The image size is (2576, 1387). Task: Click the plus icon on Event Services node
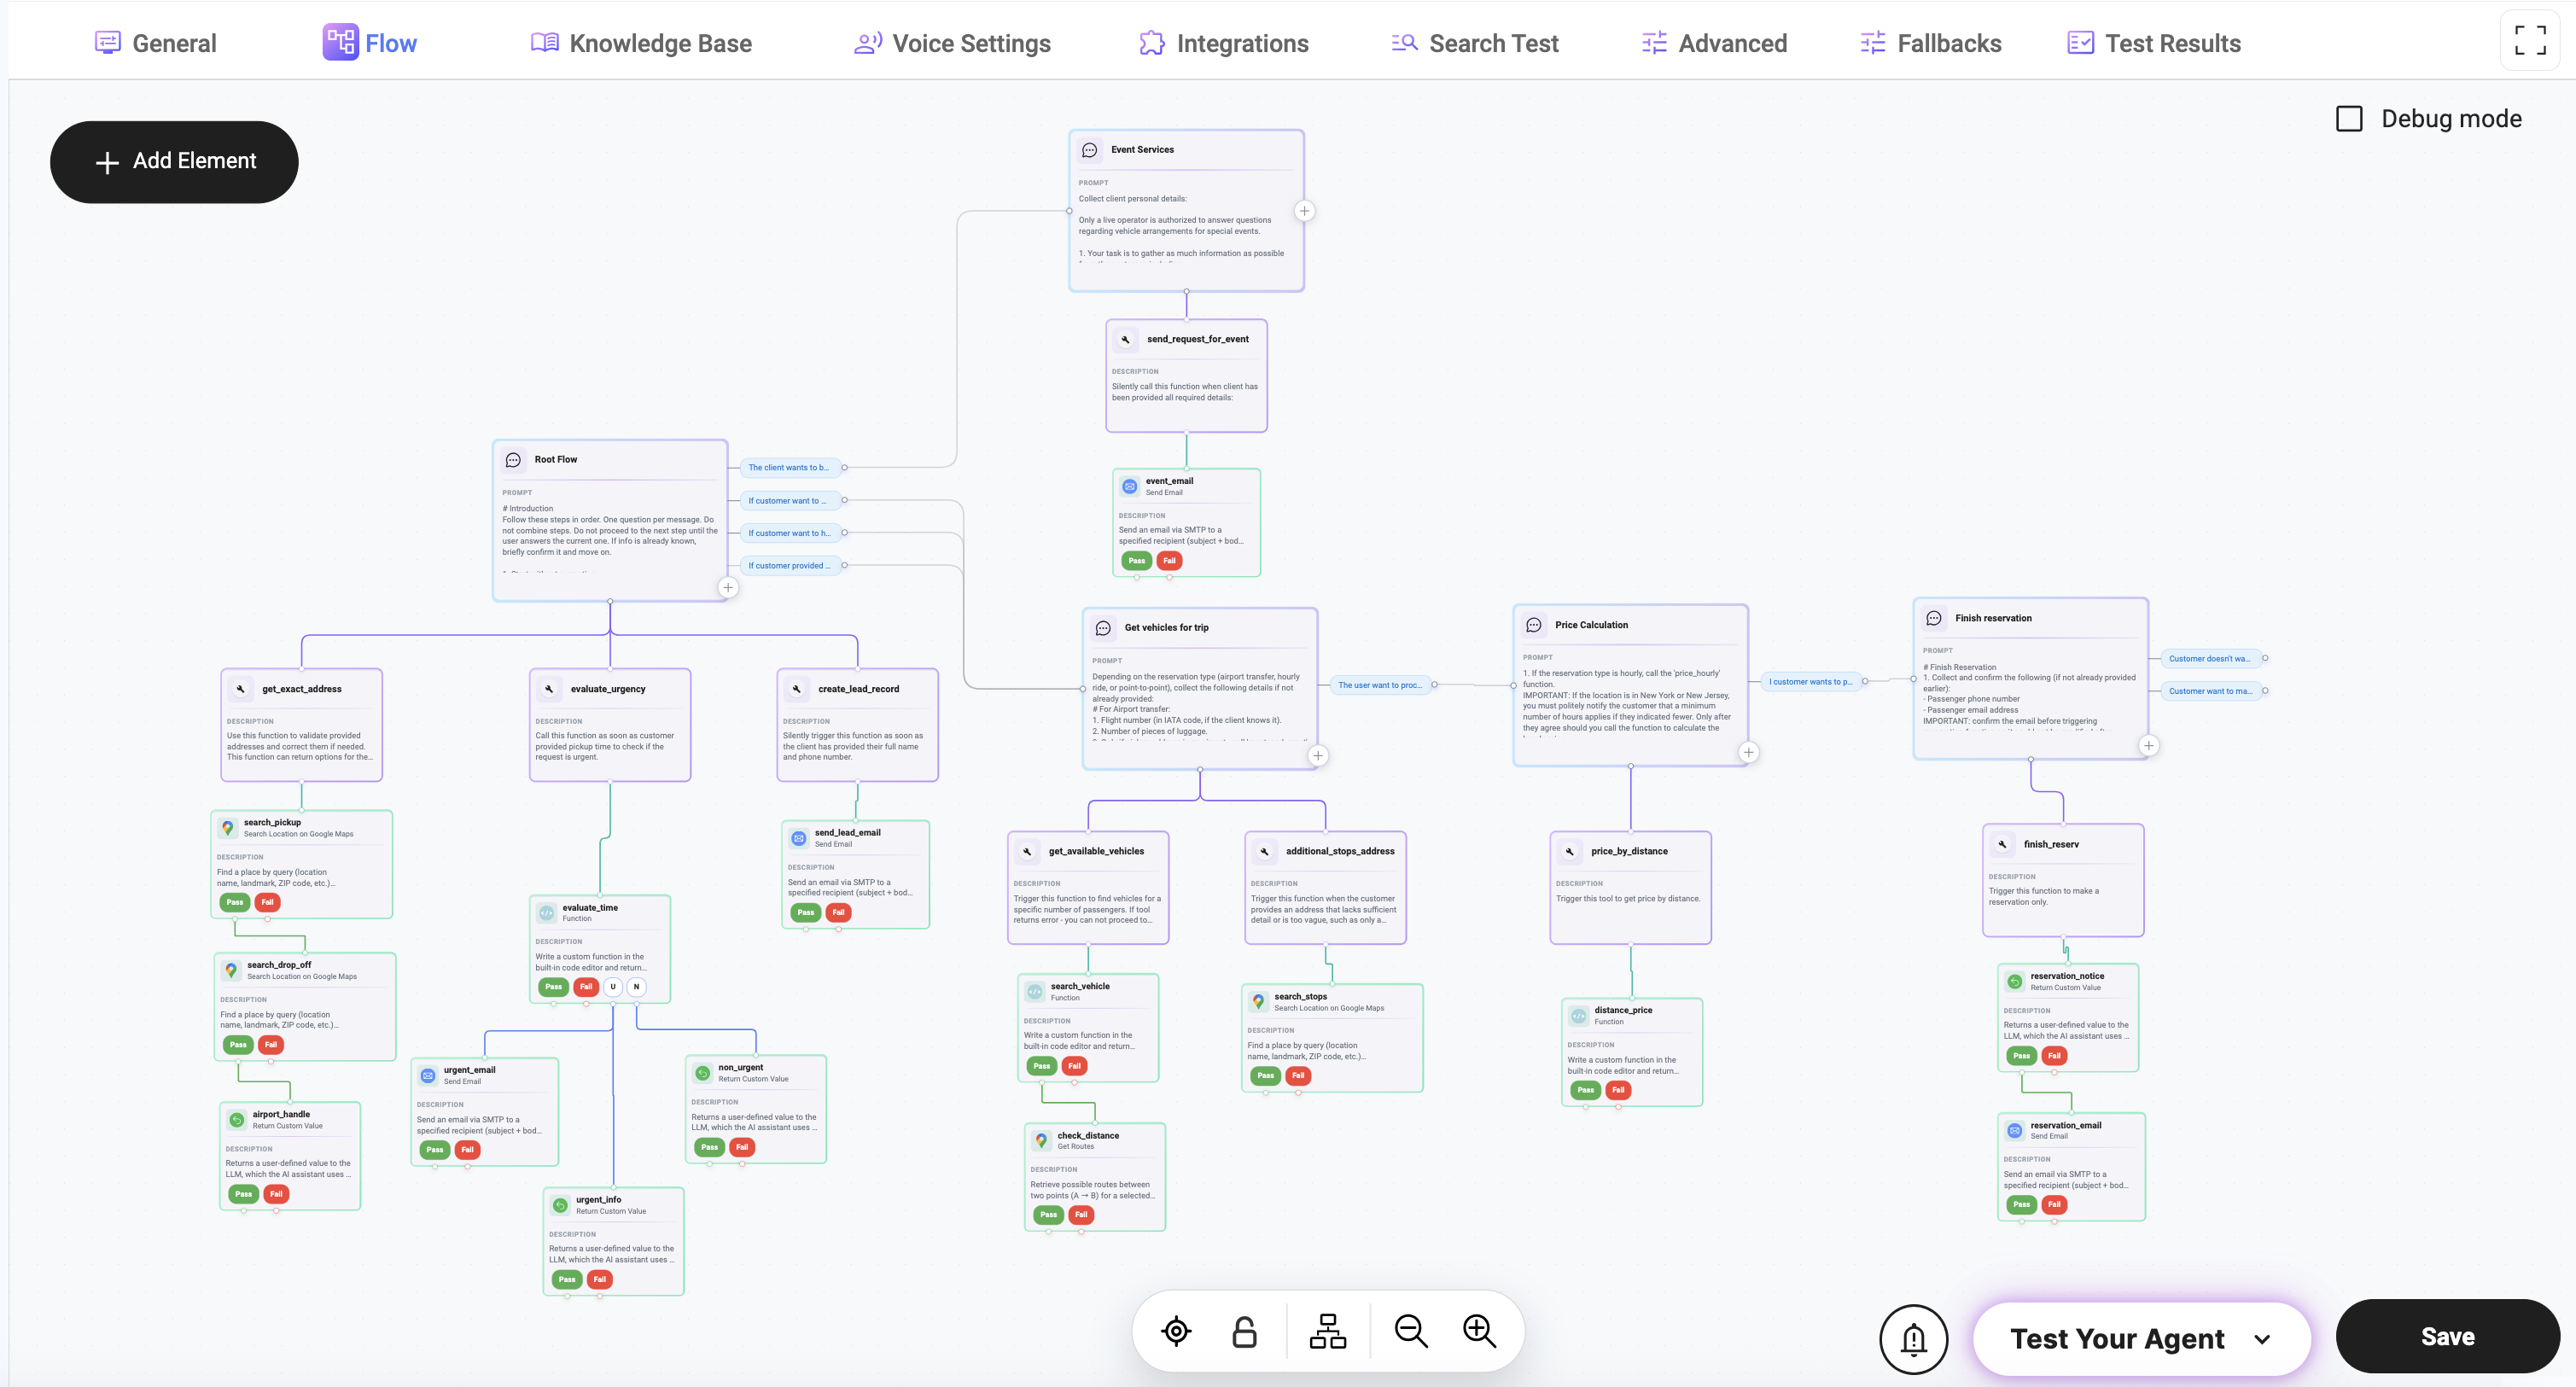point(1304,211)
